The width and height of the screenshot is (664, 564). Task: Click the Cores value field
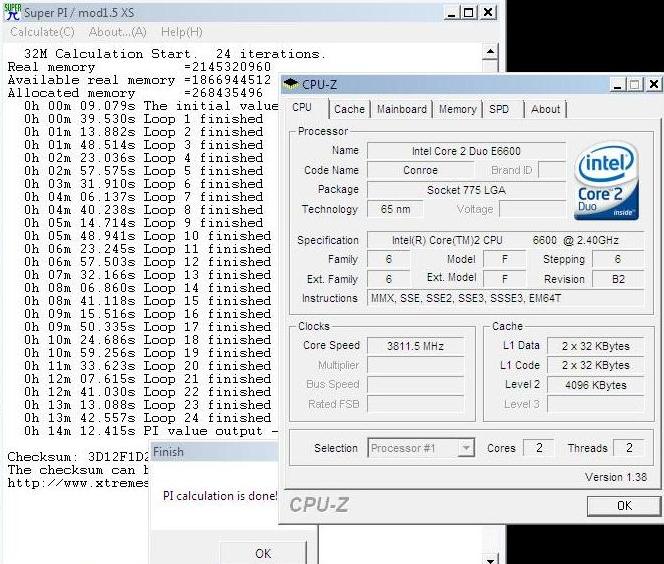(539, 448)
